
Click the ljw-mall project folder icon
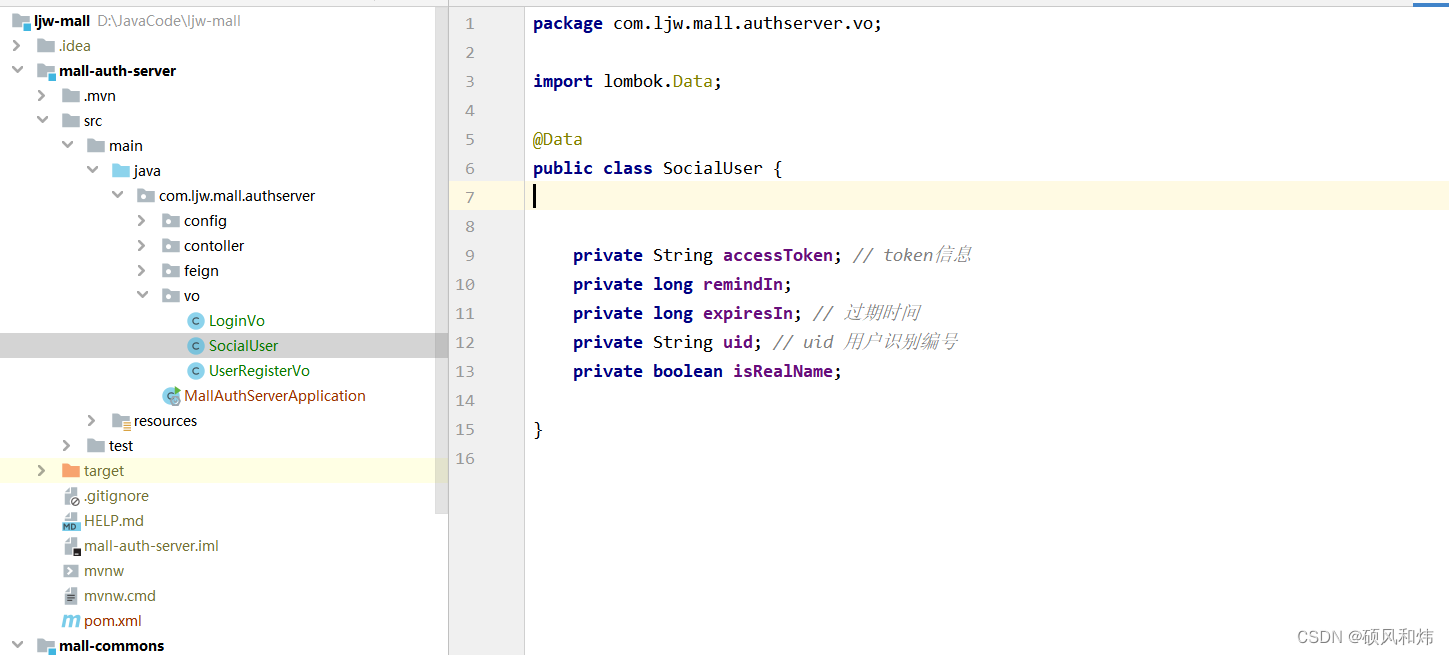tap(21, 21)
